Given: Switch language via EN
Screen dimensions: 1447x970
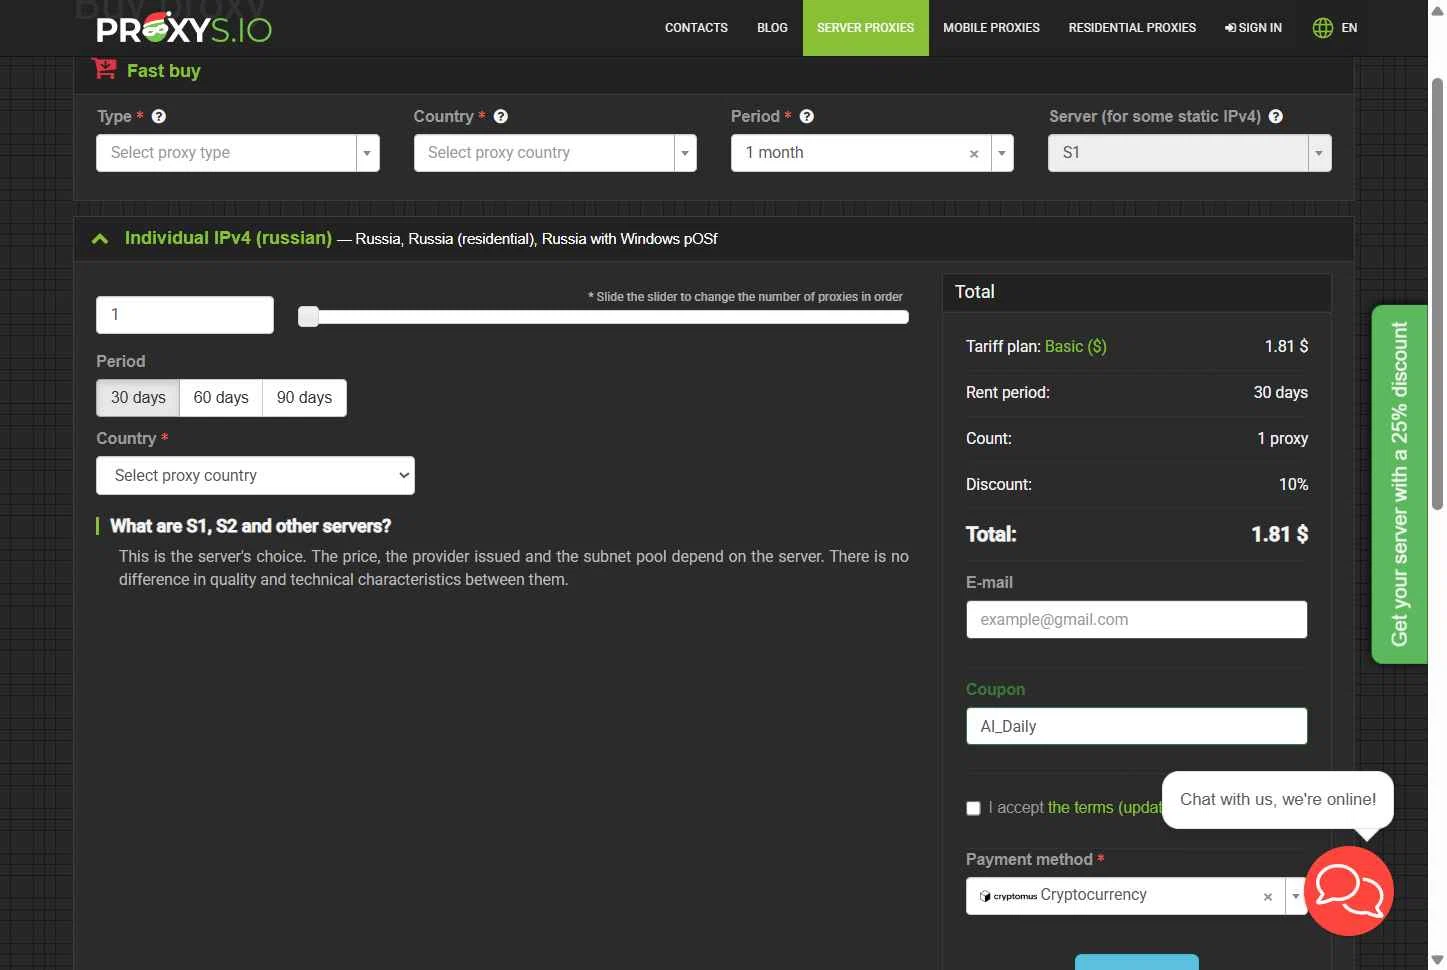Looking at the screenshot, I should coord(1349,28).
